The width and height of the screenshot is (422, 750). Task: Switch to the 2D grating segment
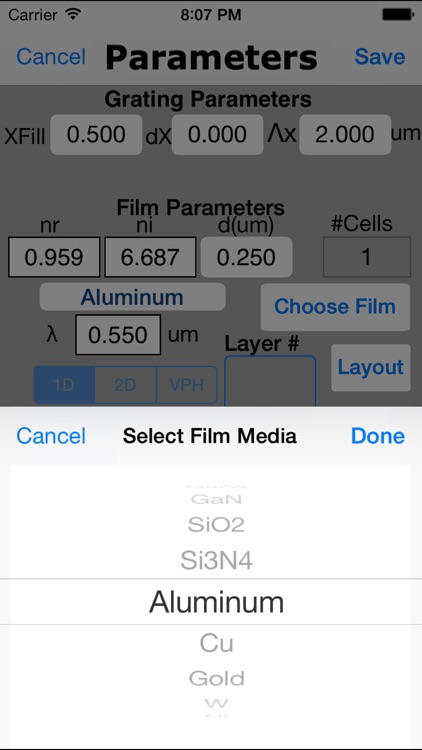click(x=125, y=385)
